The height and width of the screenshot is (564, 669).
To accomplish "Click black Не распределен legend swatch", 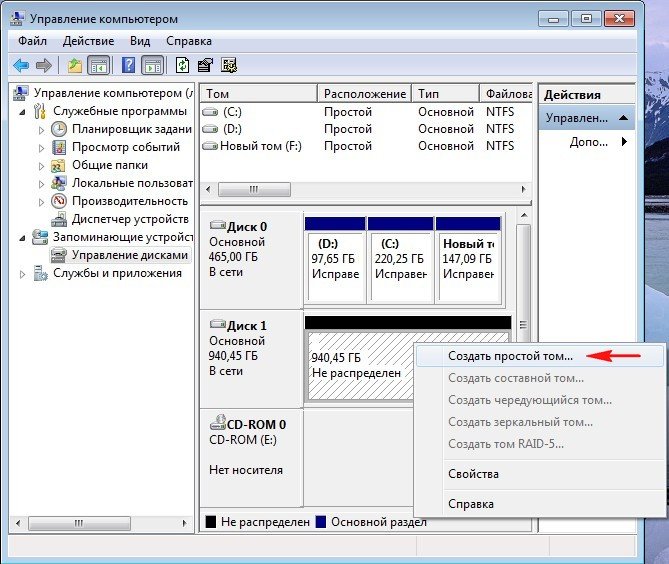I will click(211, 522).
